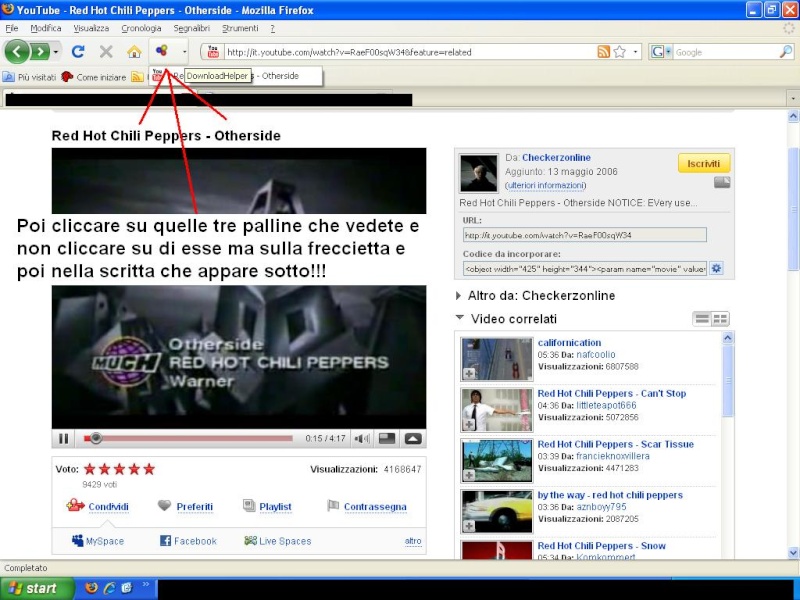Open embed customization gear icon

(x=716, y=268)
